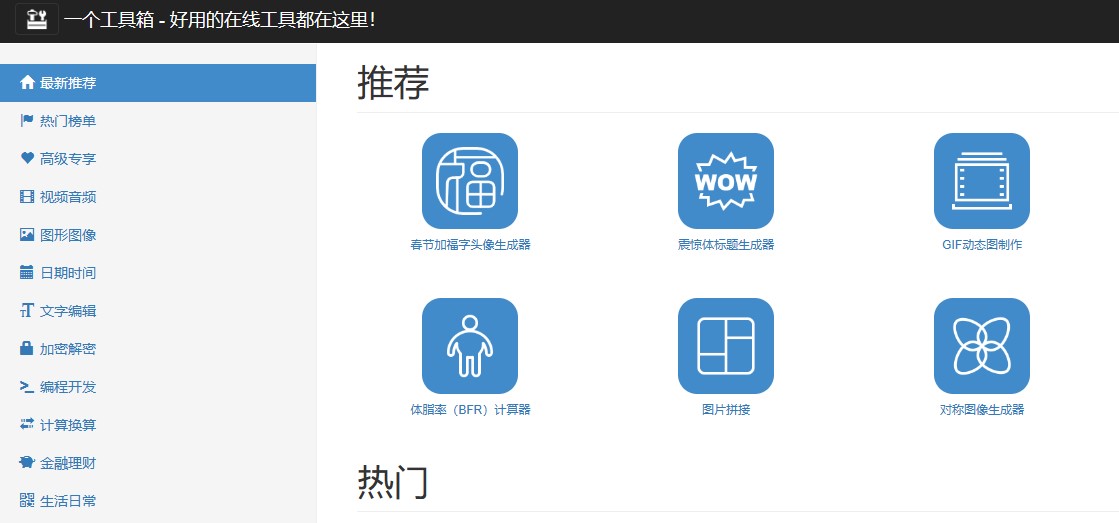
Task: Click the 对称图像生成器 link text
Action: pyautogui.click(x=982, y=410)
